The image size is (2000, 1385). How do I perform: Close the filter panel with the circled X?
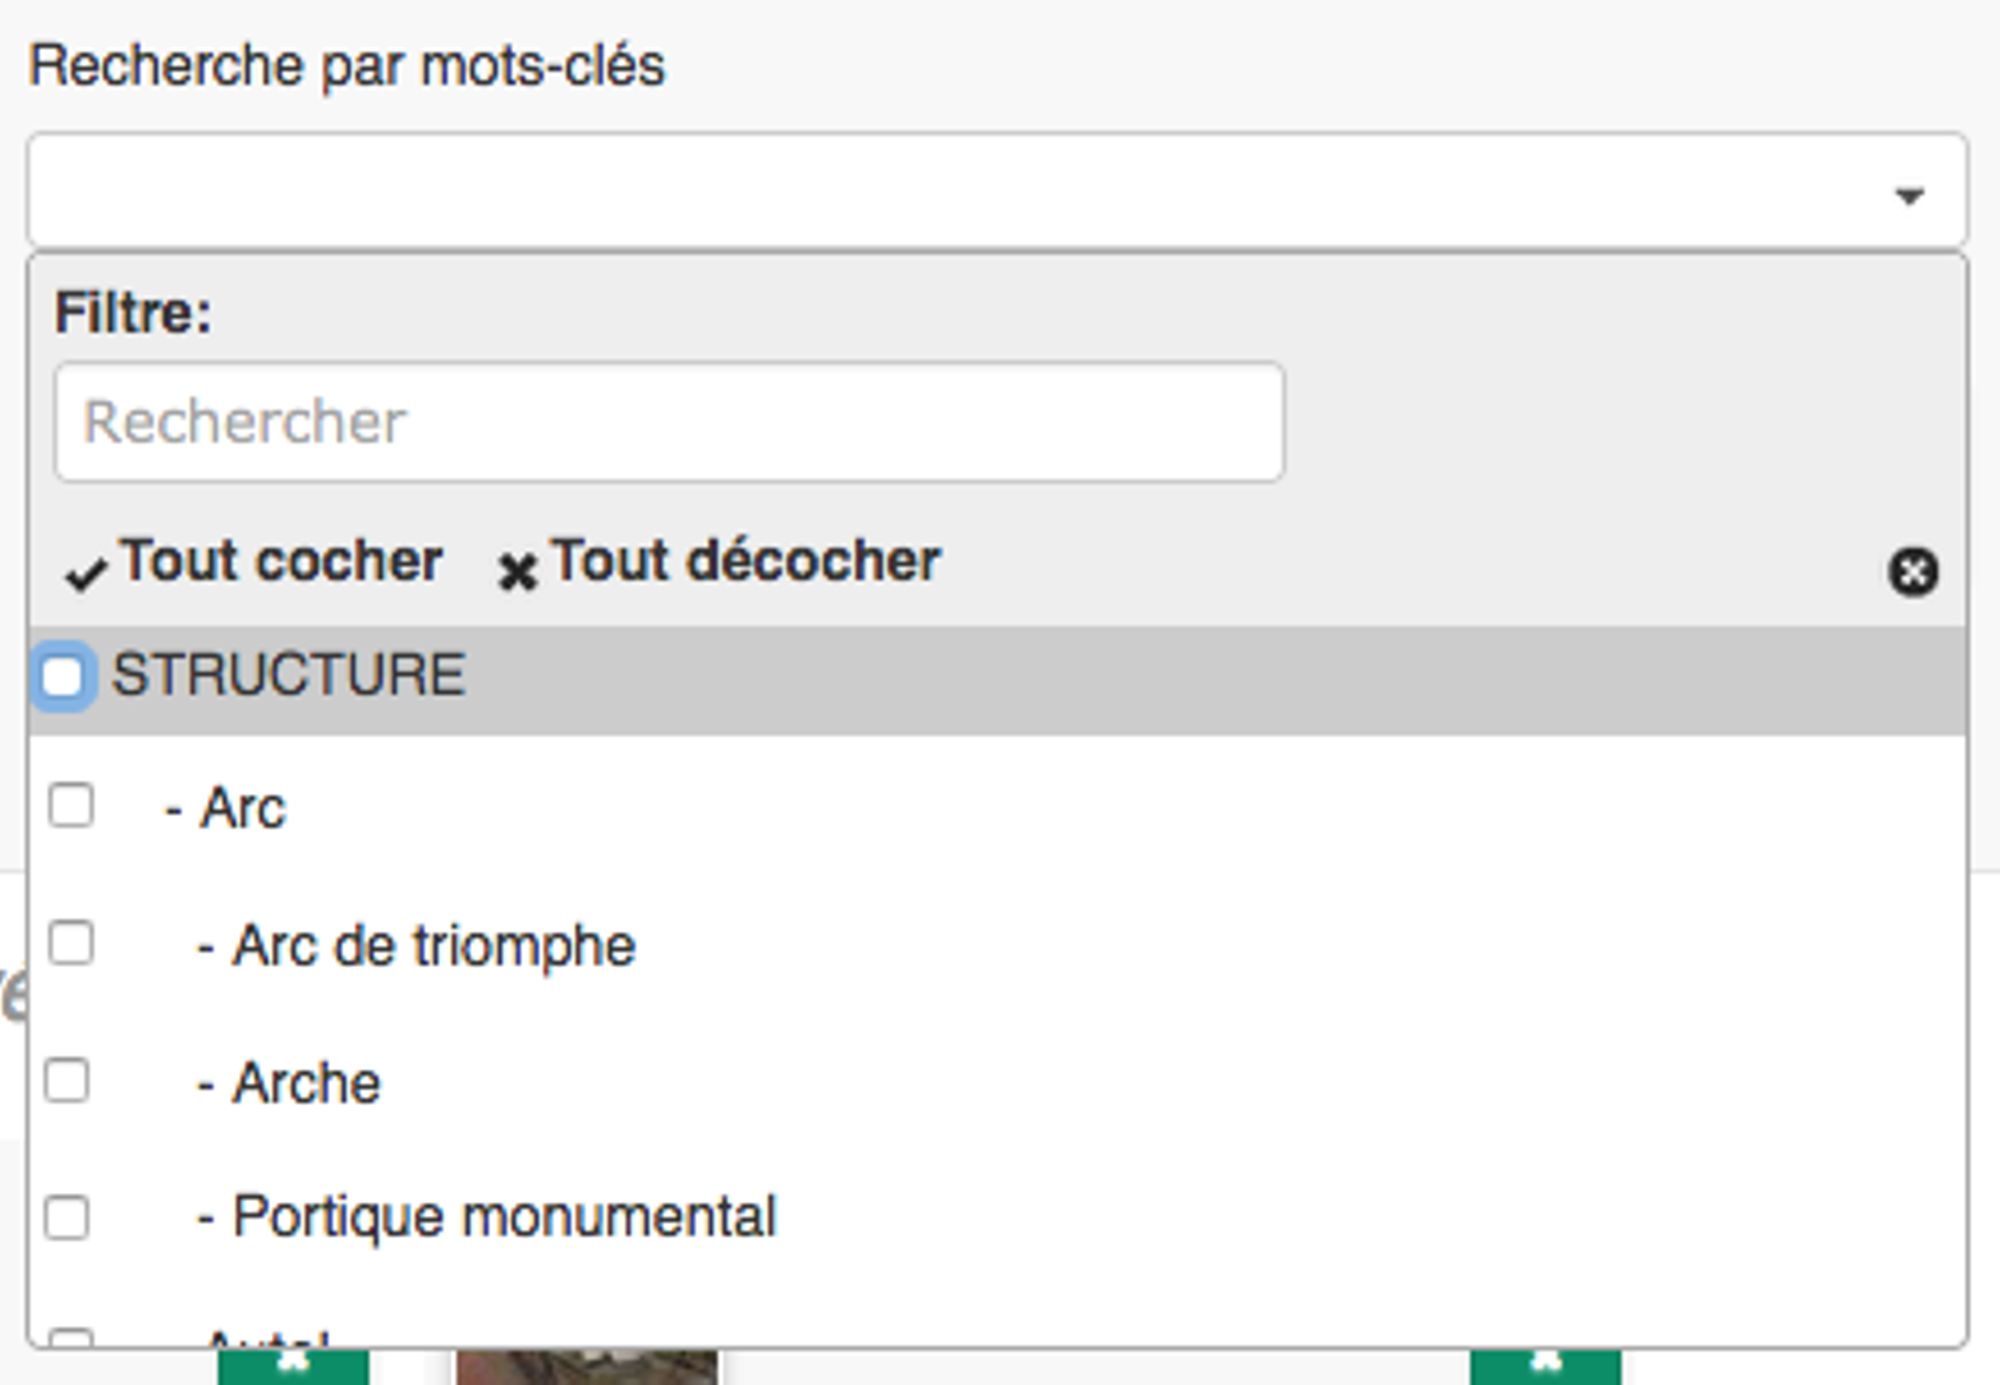tap(1913, 573)
